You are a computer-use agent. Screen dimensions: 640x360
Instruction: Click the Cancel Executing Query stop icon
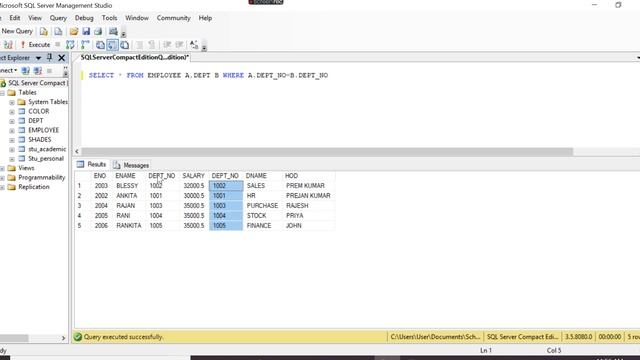58,44
